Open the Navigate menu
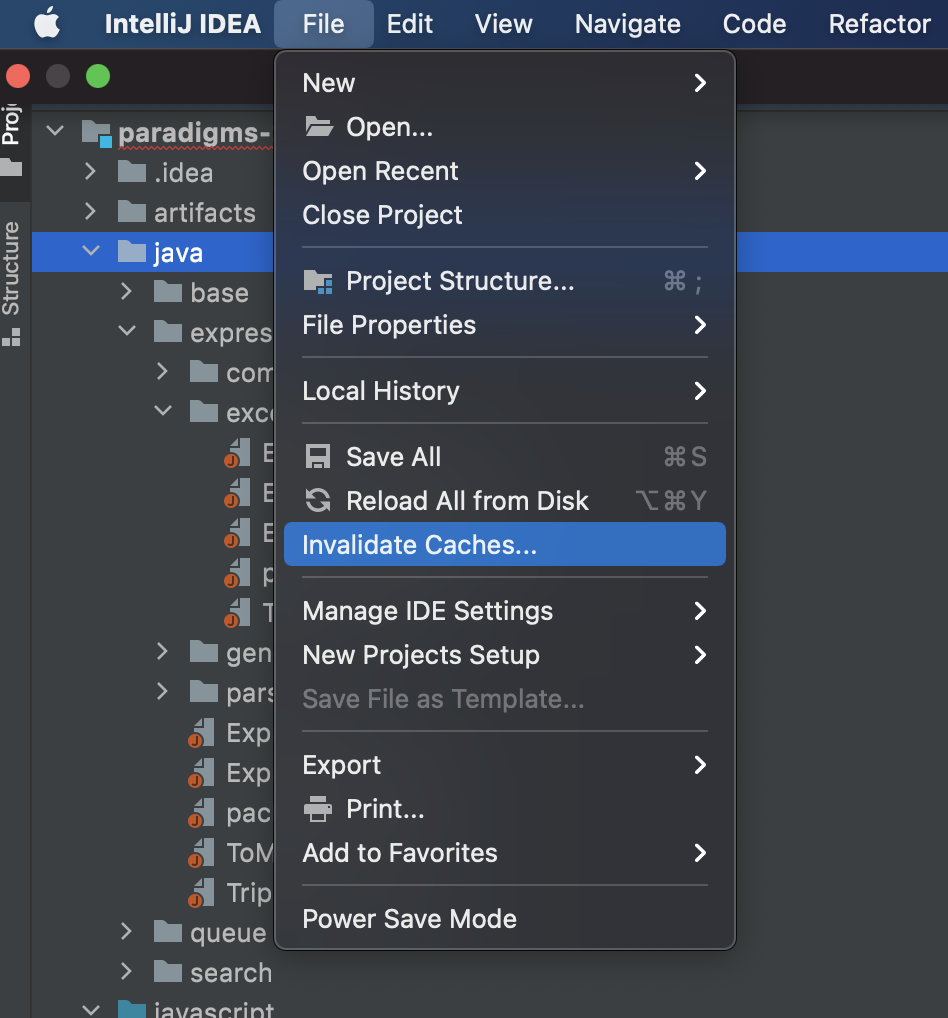This screenshot has height=1018, width=948. click(627, 24)
